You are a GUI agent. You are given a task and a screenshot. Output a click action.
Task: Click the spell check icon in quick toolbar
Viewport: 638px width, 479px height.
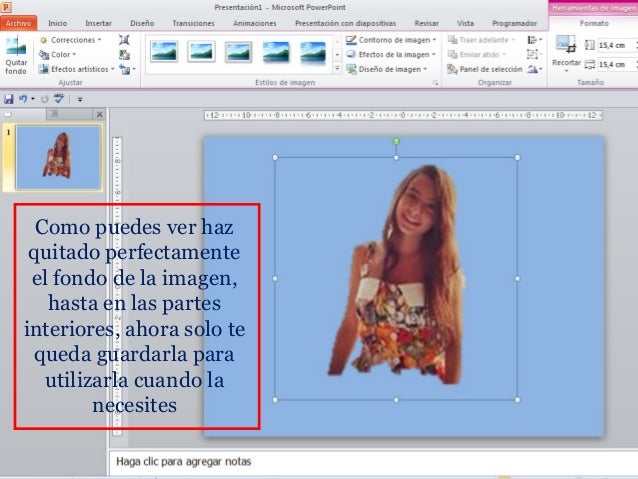tap(59, 100)
